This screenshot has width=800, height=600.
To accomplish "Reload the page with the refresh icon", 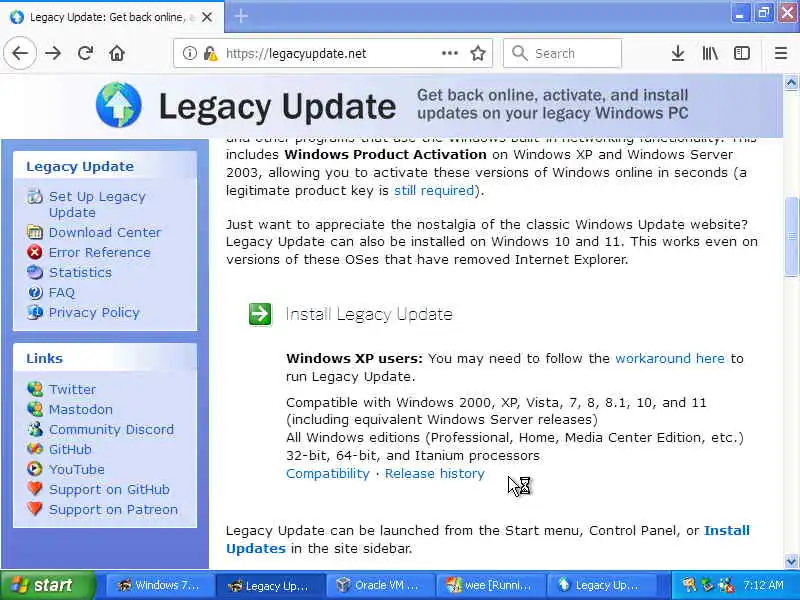I will (x=85, y=53).
